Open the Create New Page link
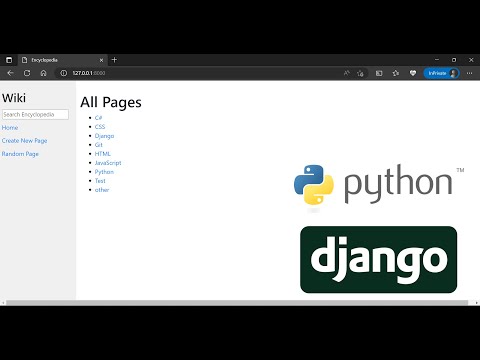 point(24,141)
